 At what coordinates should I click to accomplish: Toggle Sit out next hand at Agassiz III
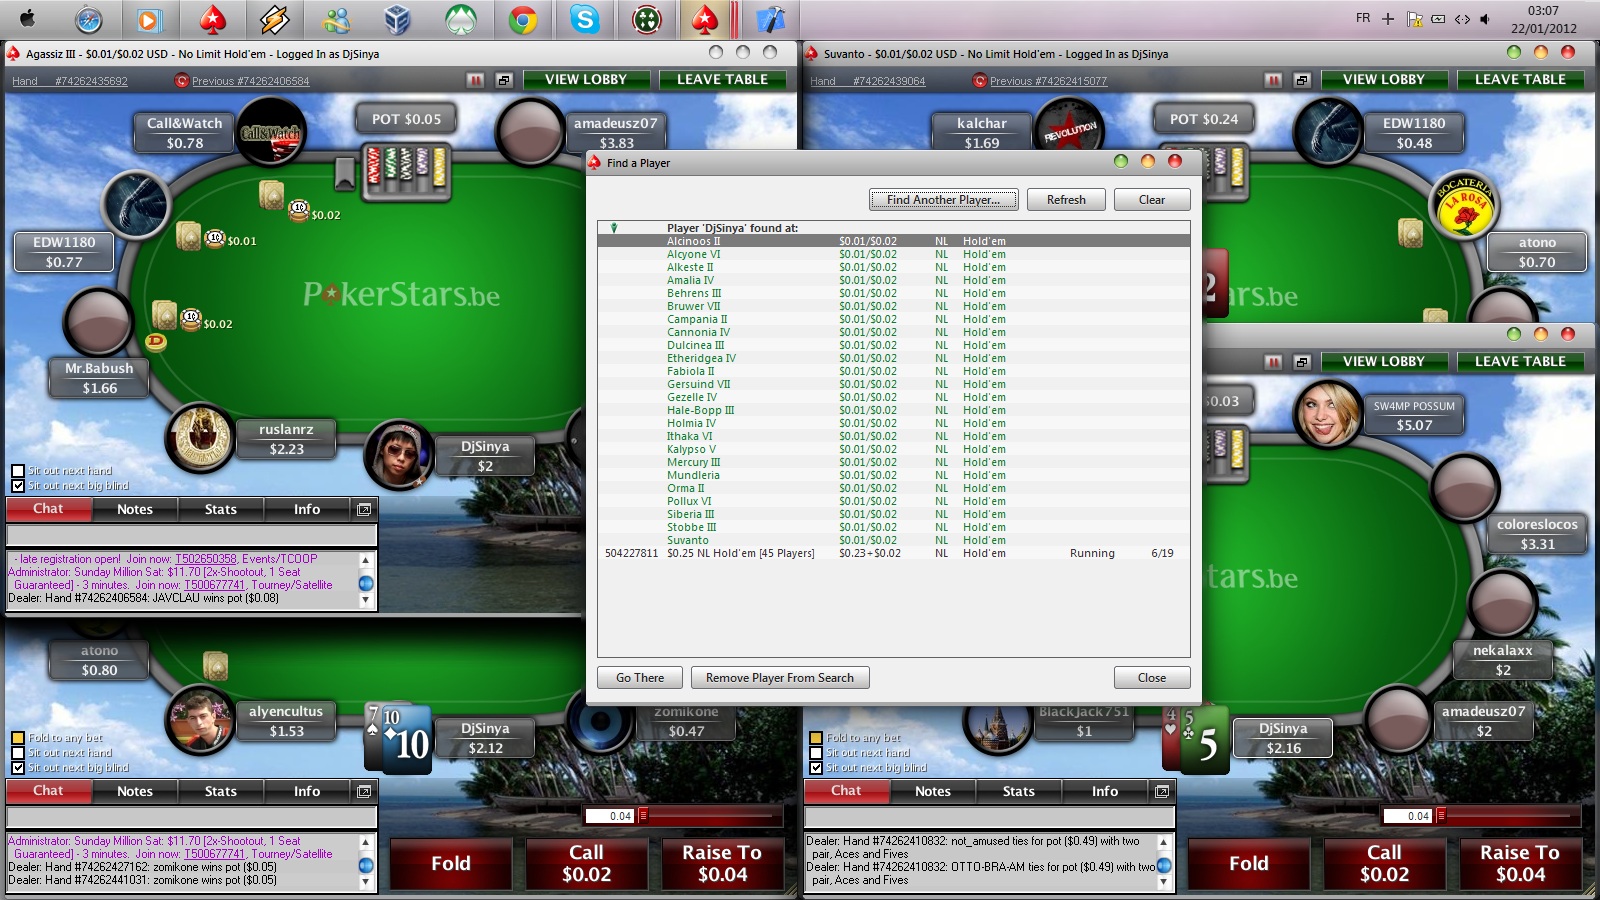(x=18, y=471)
